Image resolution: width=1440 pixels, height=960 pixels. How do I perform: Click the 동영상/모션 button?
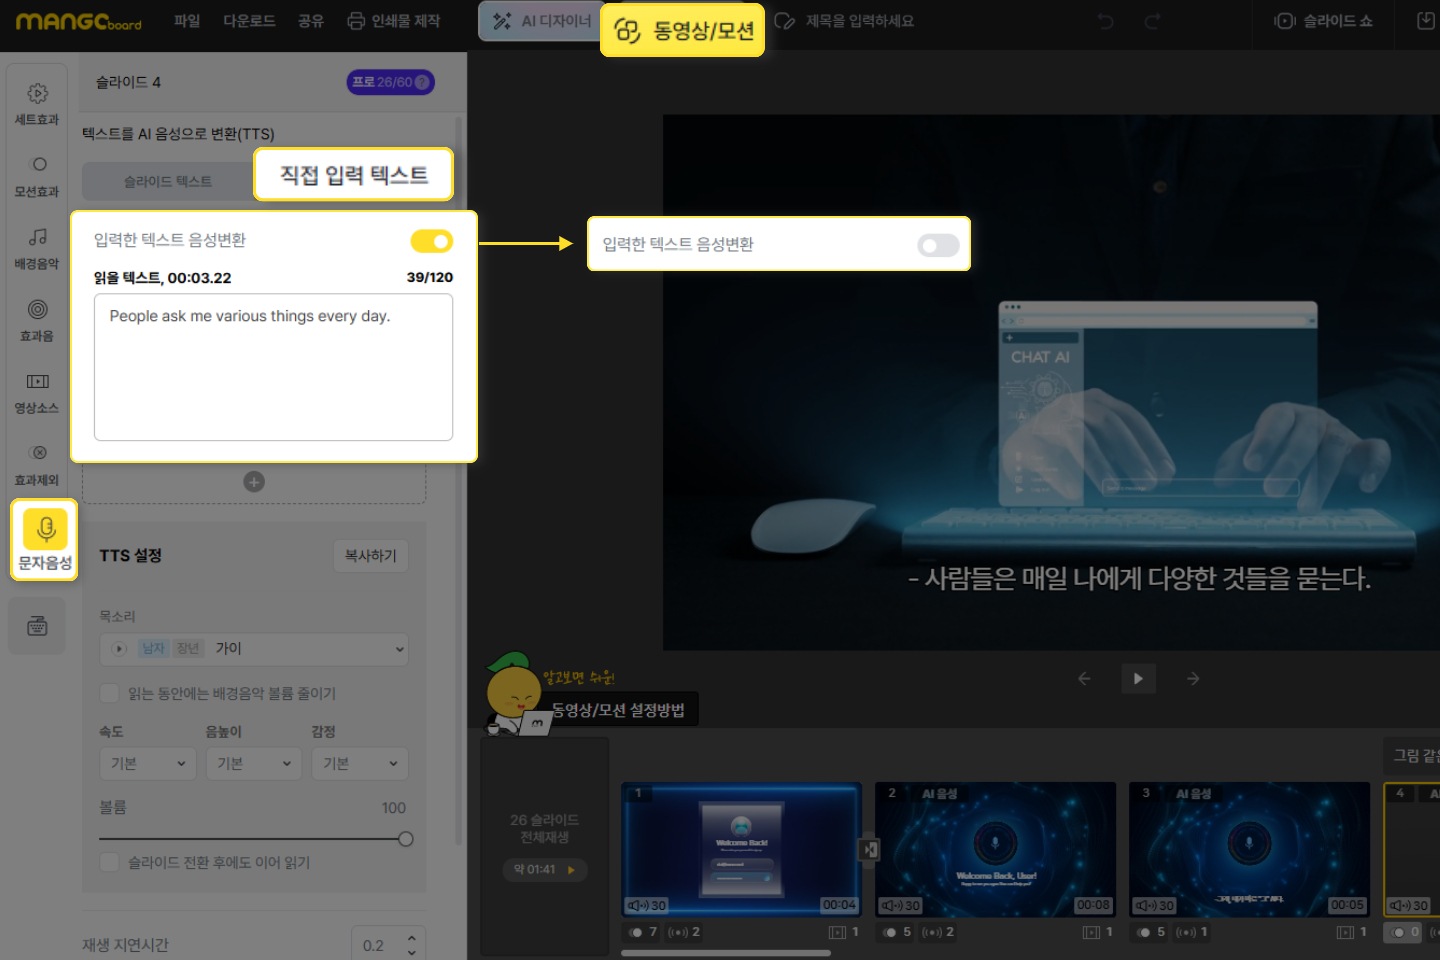pos(683,31)
